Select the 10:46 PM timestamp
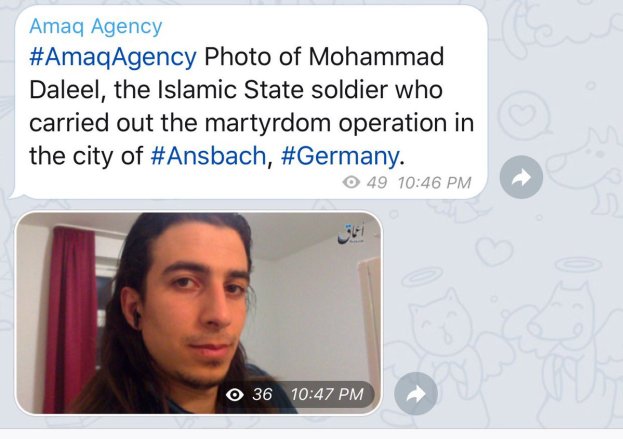 434,183
